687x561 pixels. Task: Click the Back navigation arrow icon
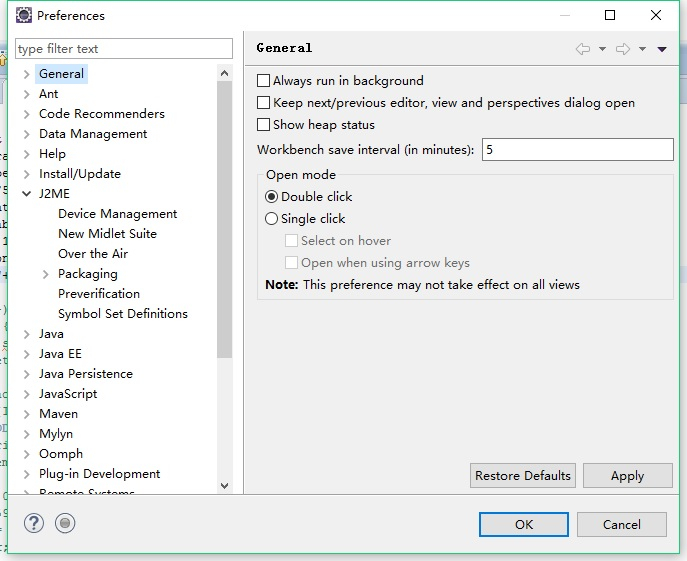(583, 49)
